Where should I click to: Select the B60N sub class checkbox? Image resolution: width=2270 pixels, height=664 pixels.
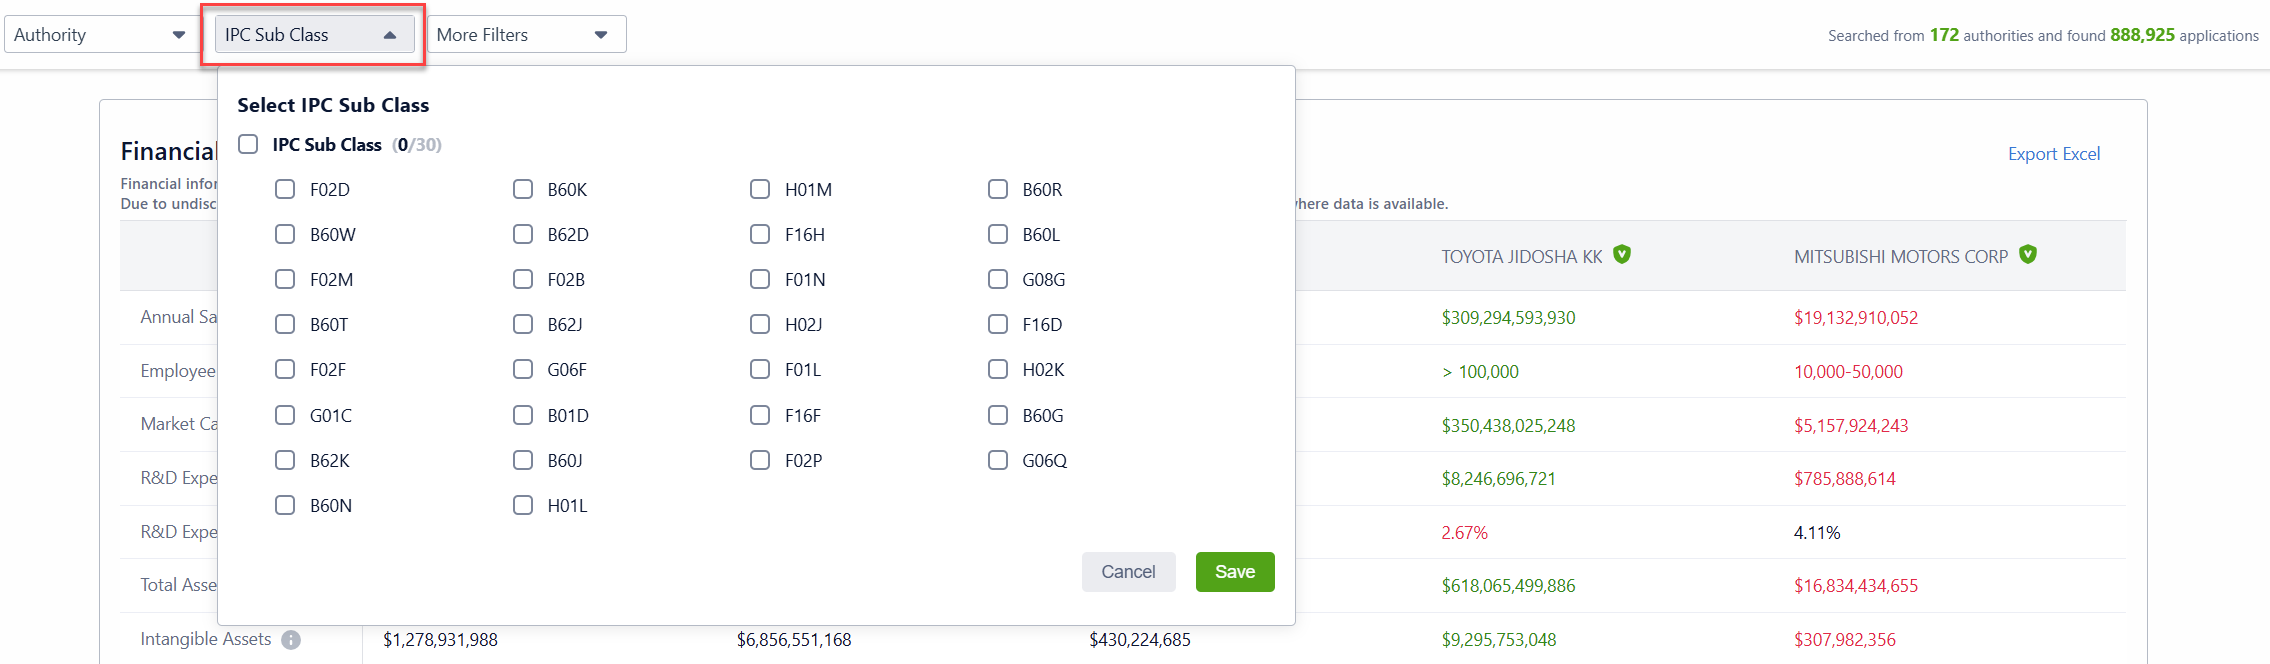[285, 505]
